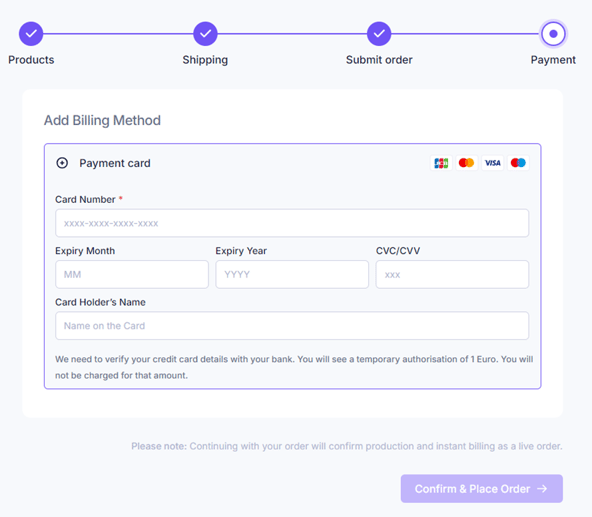This screenshot has width=592, height=517.
Task: Click the Products step checkmark circle
Action: tap(31, 34)
